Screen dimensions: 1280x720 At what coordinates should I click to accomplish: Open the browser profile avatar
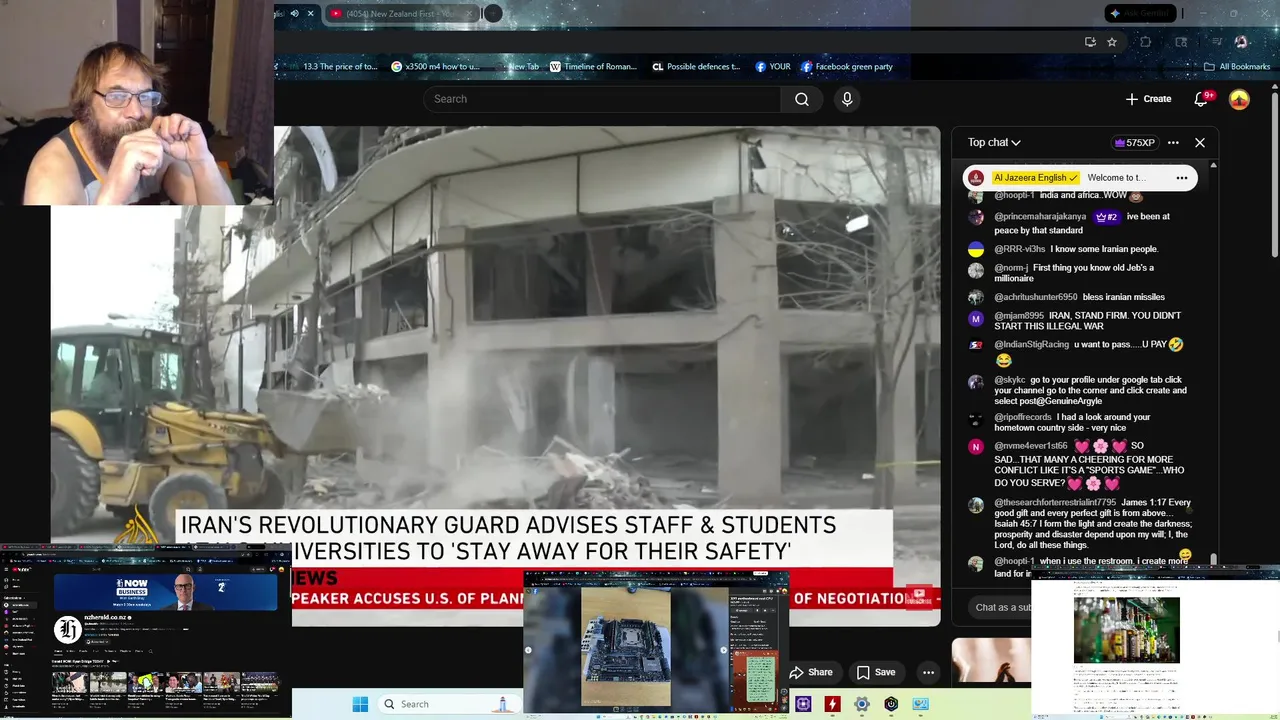(1241, 42)
